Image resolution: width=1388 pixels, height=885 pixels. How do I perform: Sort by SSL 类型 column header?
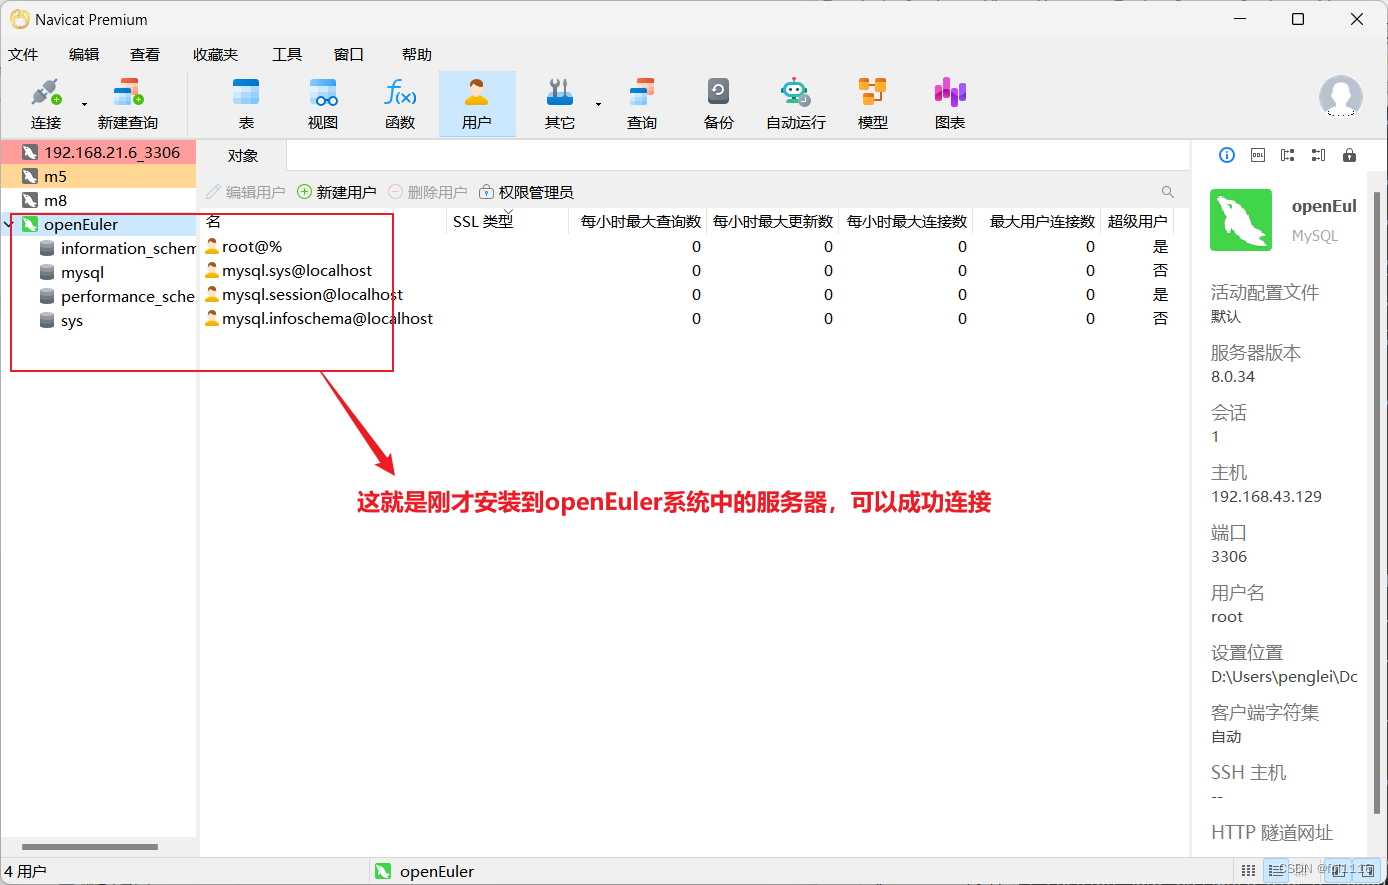coord(507,221)
